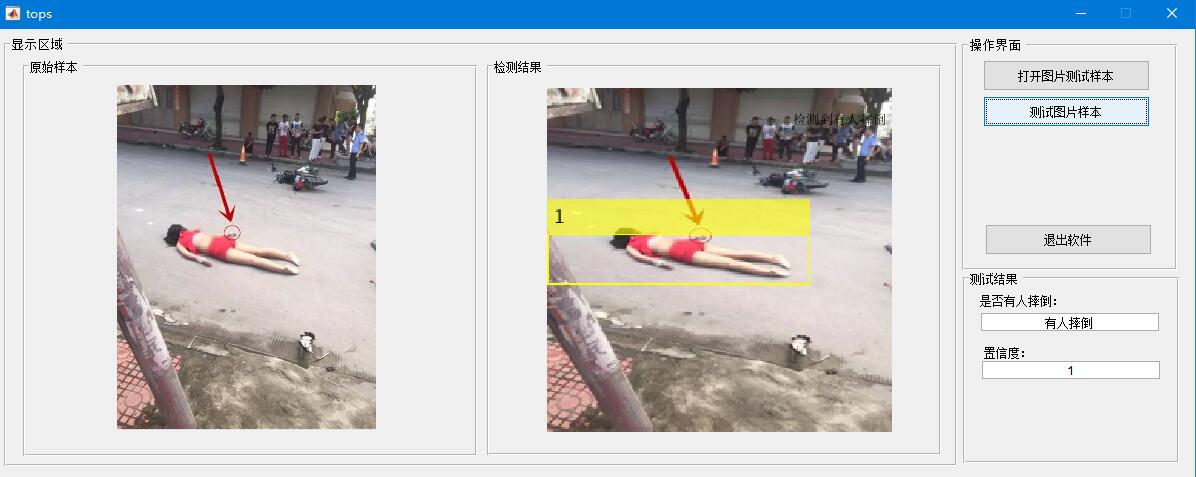Click the 原始样本 panel title
Viewport: 1196px width, 477px height.
pos(53,67)
